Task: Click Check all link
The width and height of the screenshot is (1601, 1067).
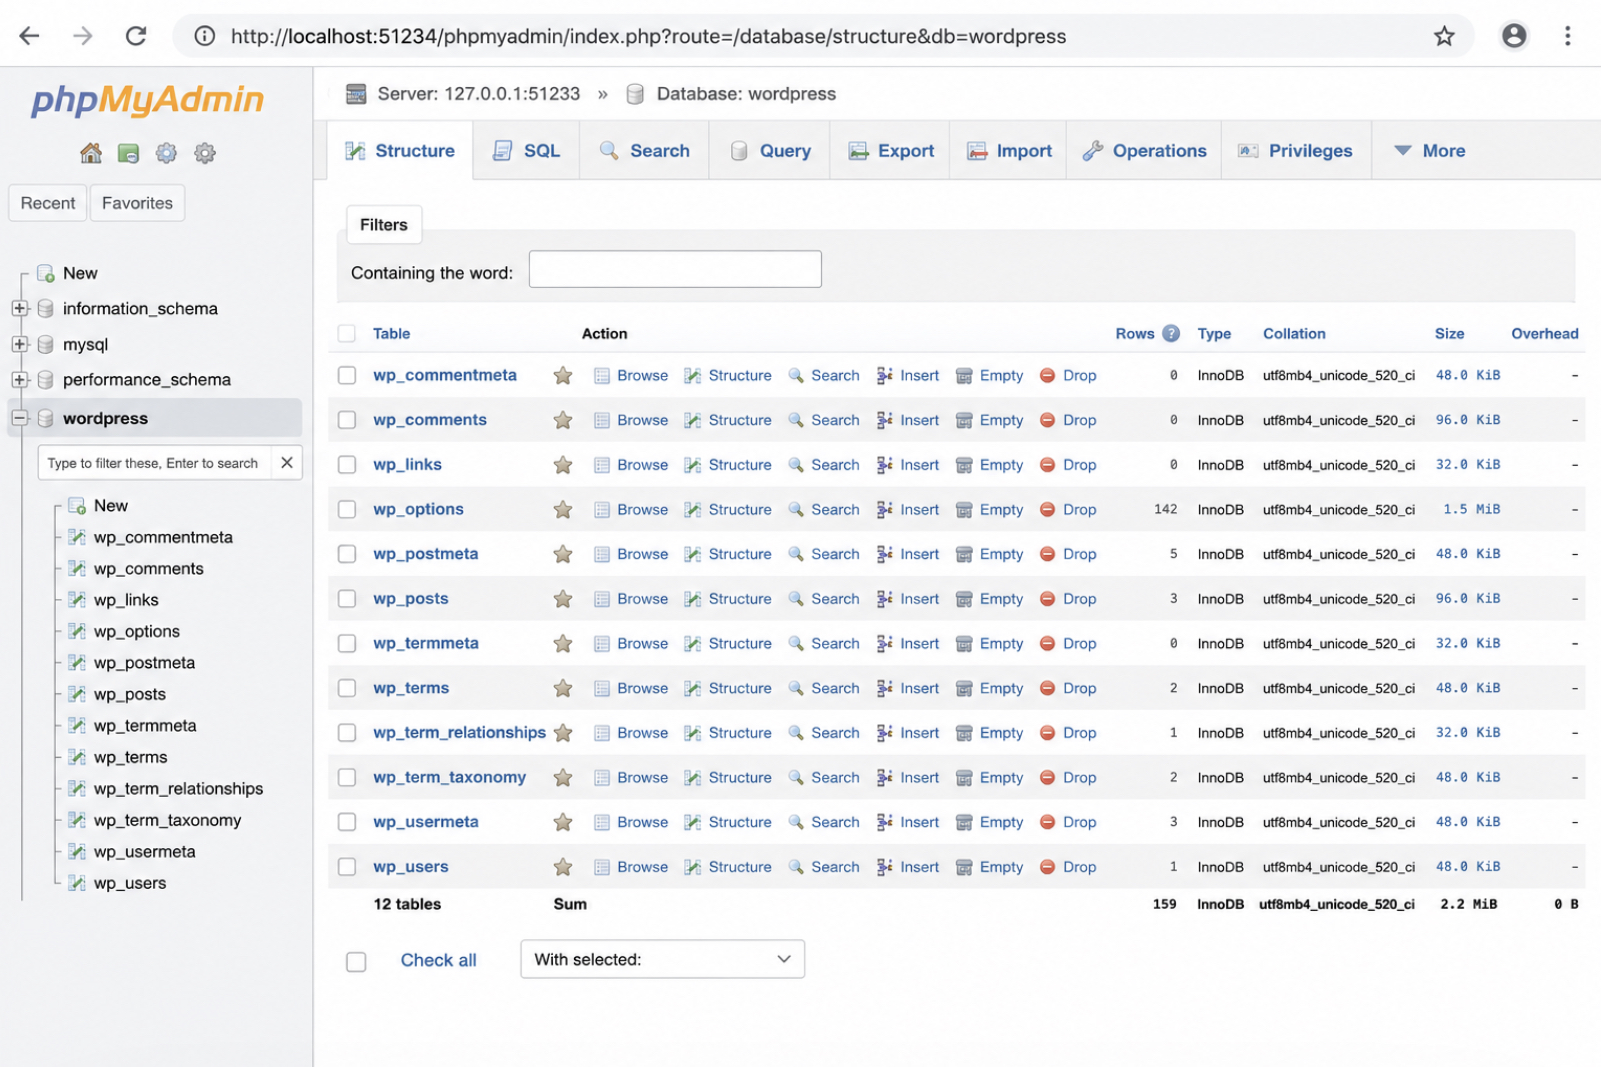Action: point(439,960)
